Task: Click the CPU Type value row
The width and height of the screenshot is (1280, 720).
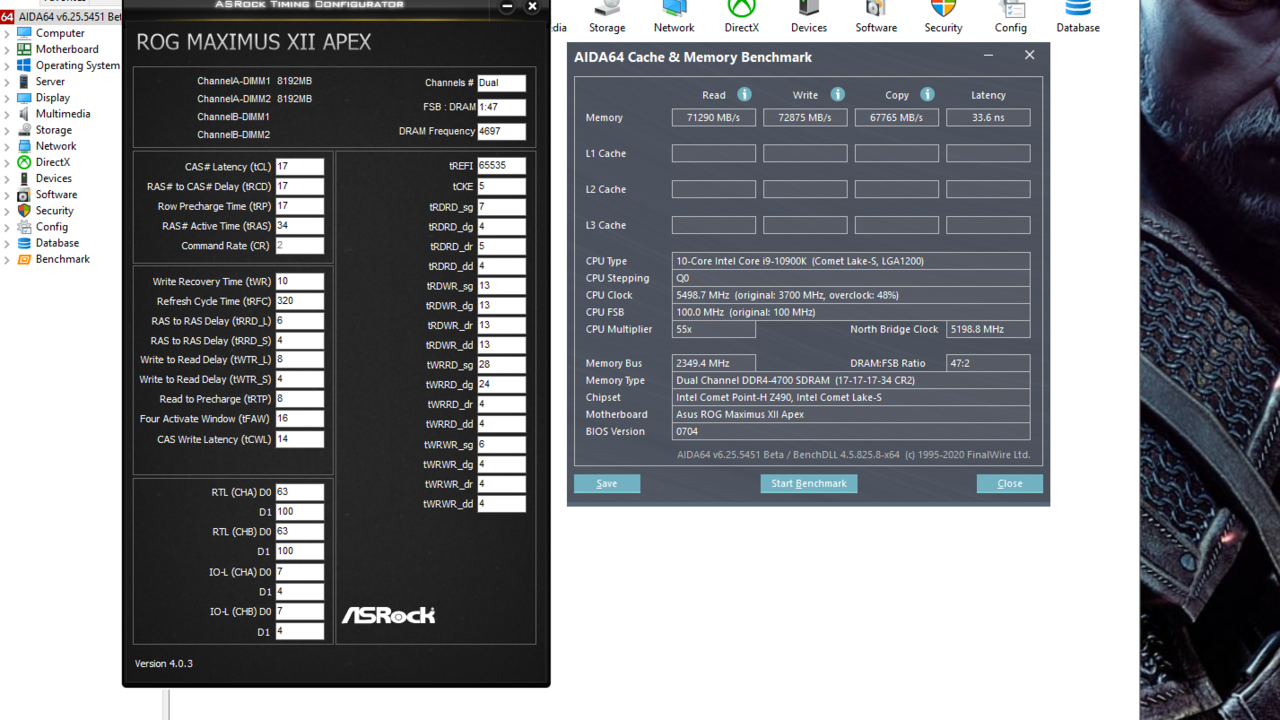Action: pos(851,261)
